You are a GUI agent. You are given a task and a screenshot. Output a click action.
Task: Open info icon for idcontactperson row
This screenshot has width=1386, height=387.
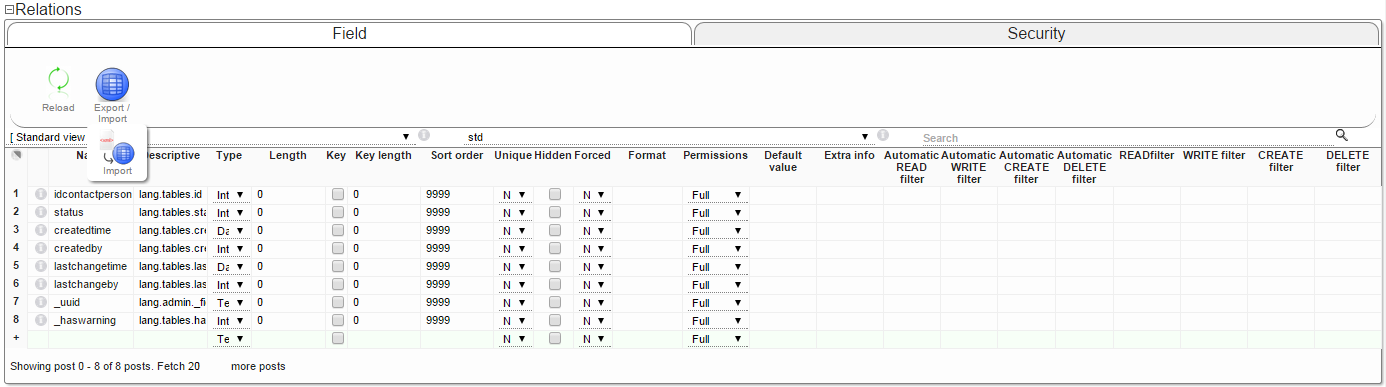pyautogui.click(x=41, y=195)
